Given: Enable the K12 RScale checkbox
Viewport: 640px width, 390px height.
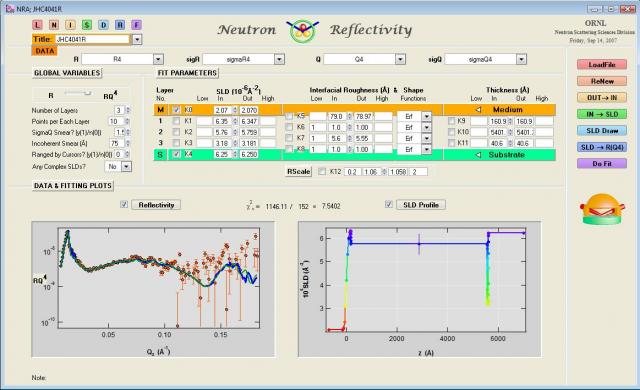Looking at the screenshot, I should (322, 171).
